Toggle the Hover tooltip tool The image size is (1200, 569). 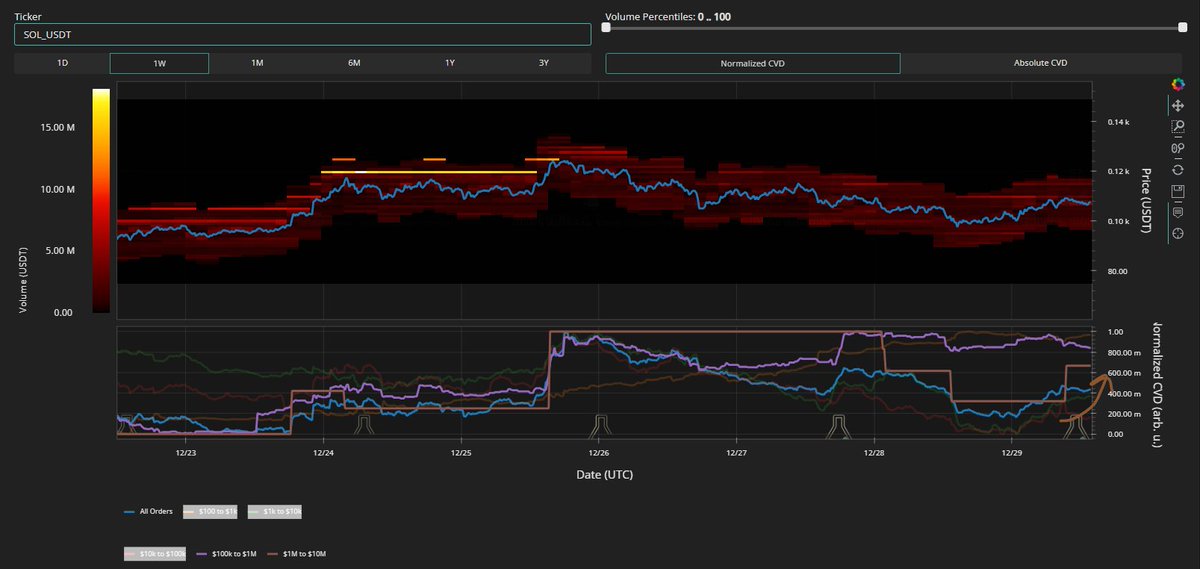(1177, 212)
